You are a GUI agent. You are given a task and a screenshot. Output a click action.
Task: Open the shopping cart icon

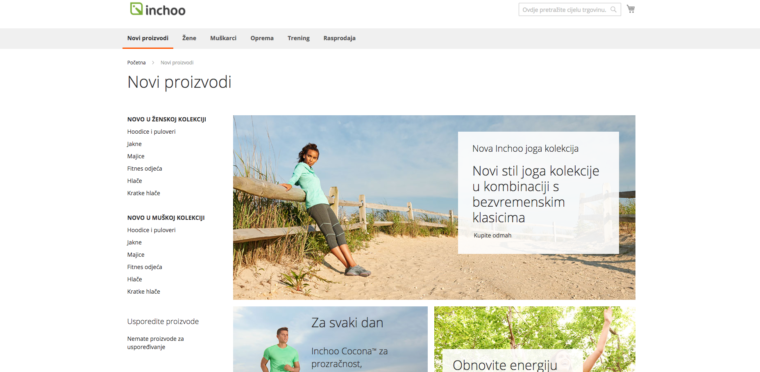click(631, 9)
